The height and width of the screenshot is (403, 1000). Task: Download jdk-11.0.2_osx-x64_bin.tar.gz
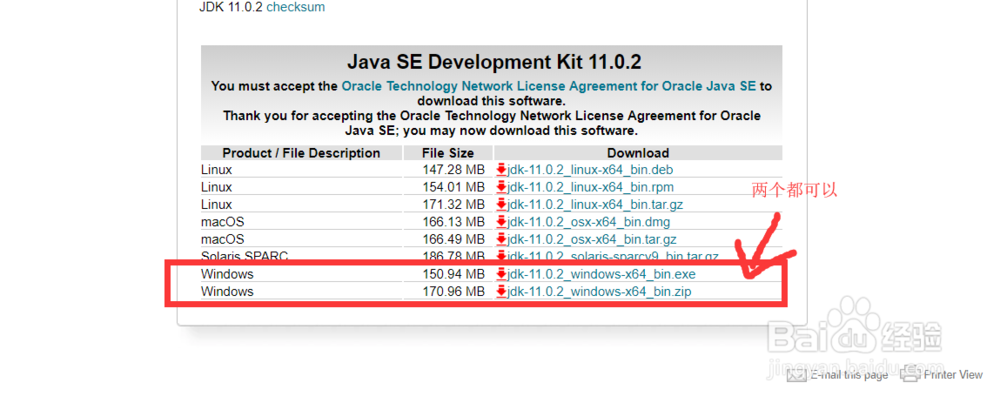click(x=592, y=240)
